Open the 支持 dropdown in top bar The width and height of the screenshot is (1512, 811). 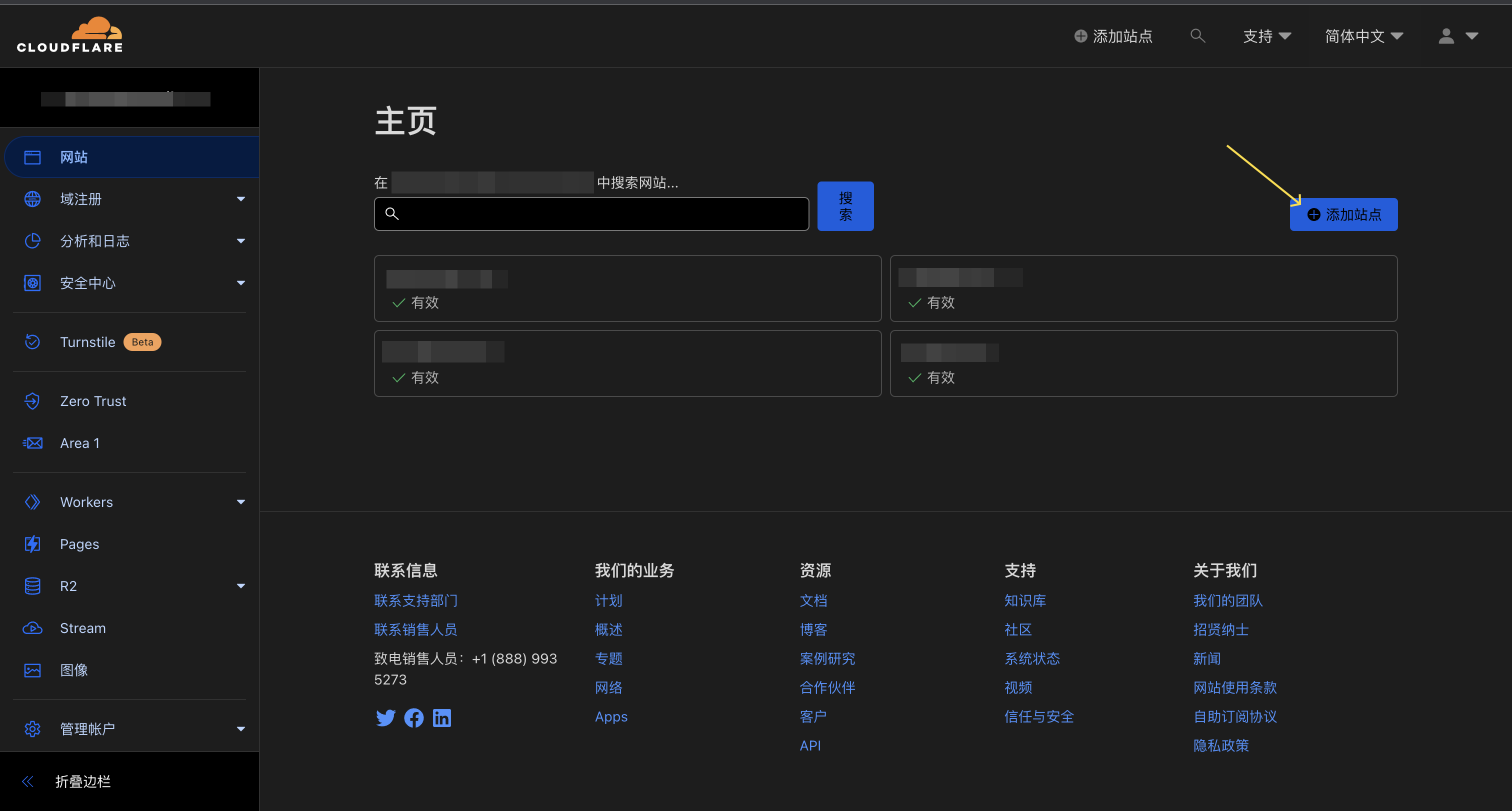(1267, 36)
